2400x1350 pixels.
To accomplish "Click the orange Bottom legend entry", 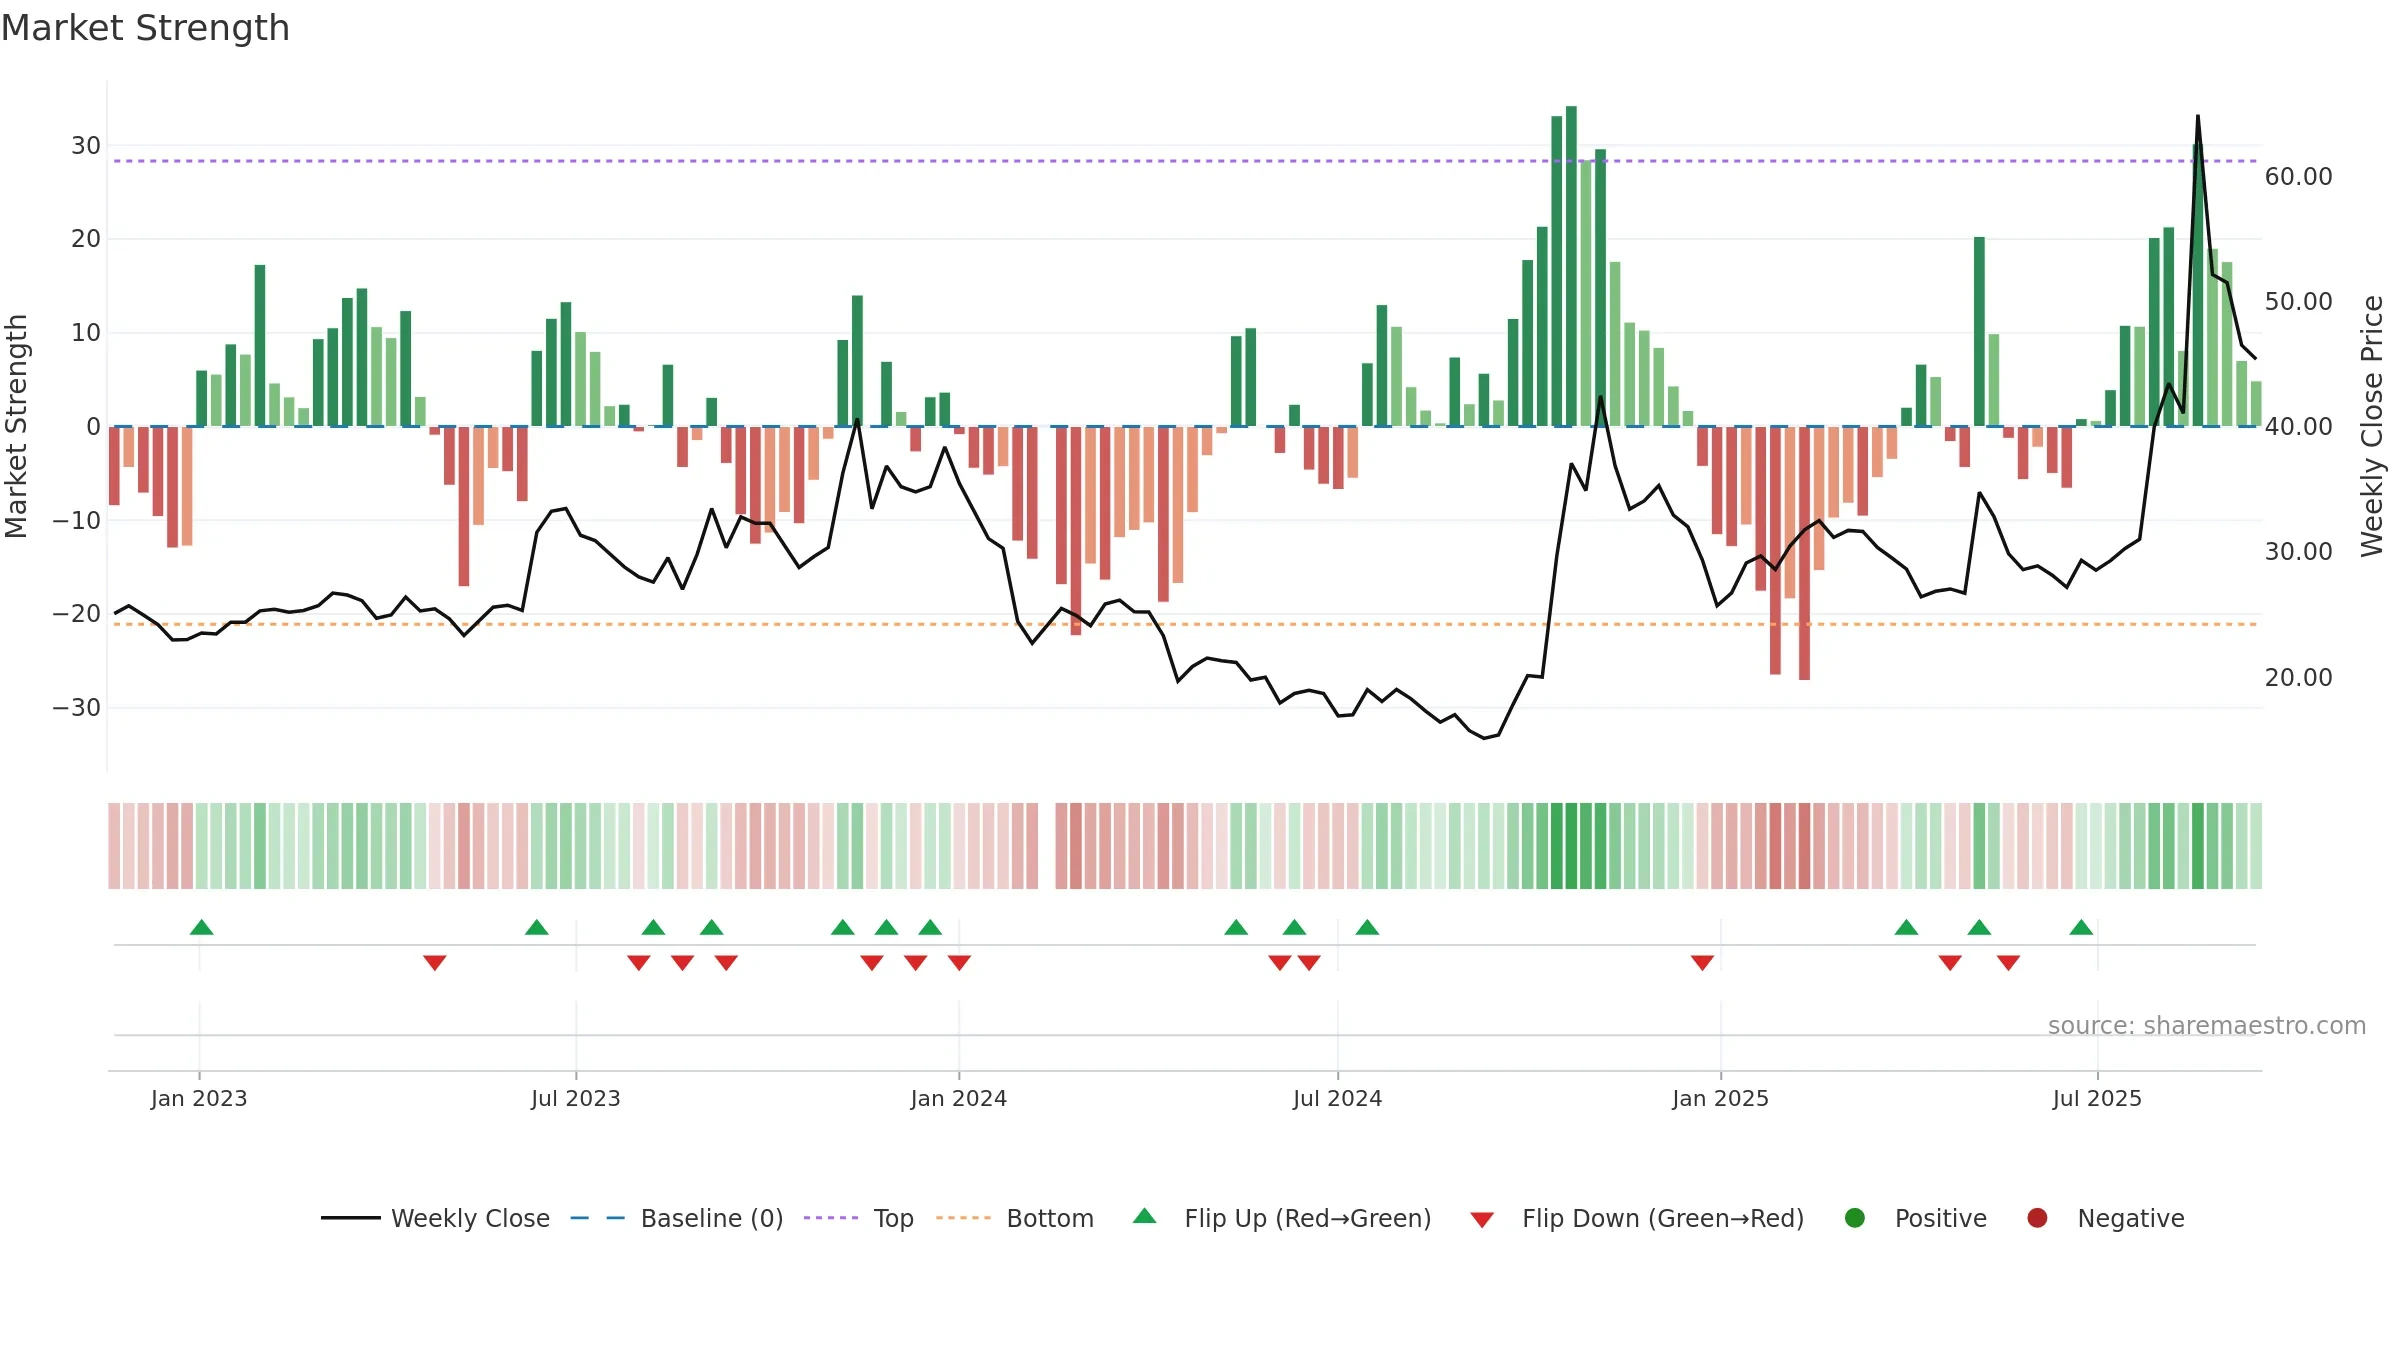I will (x=1015, y=1218).
